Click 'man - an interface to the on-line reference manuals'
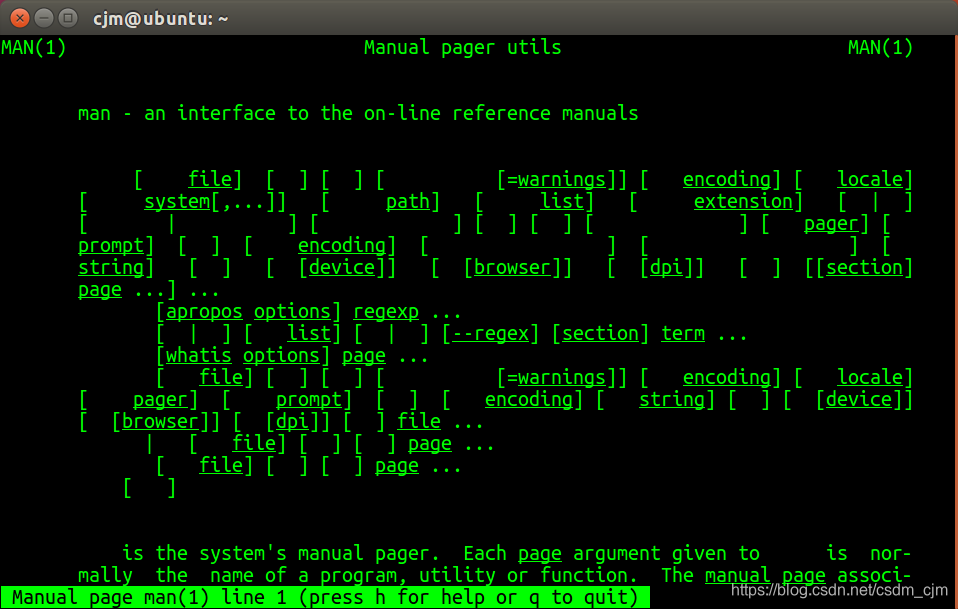Image resolution: width=958 pixels, height=609 pixels. coord(358,113)
